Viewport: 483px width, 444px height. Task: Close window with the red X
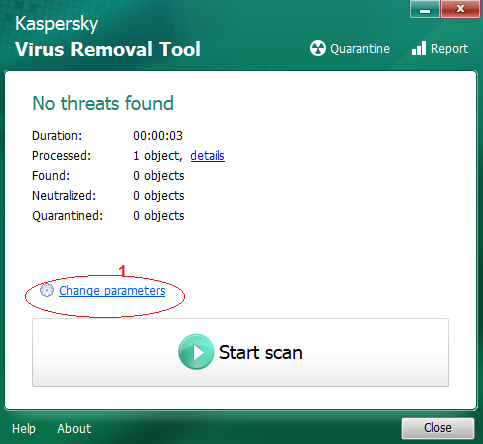[460, 9]
